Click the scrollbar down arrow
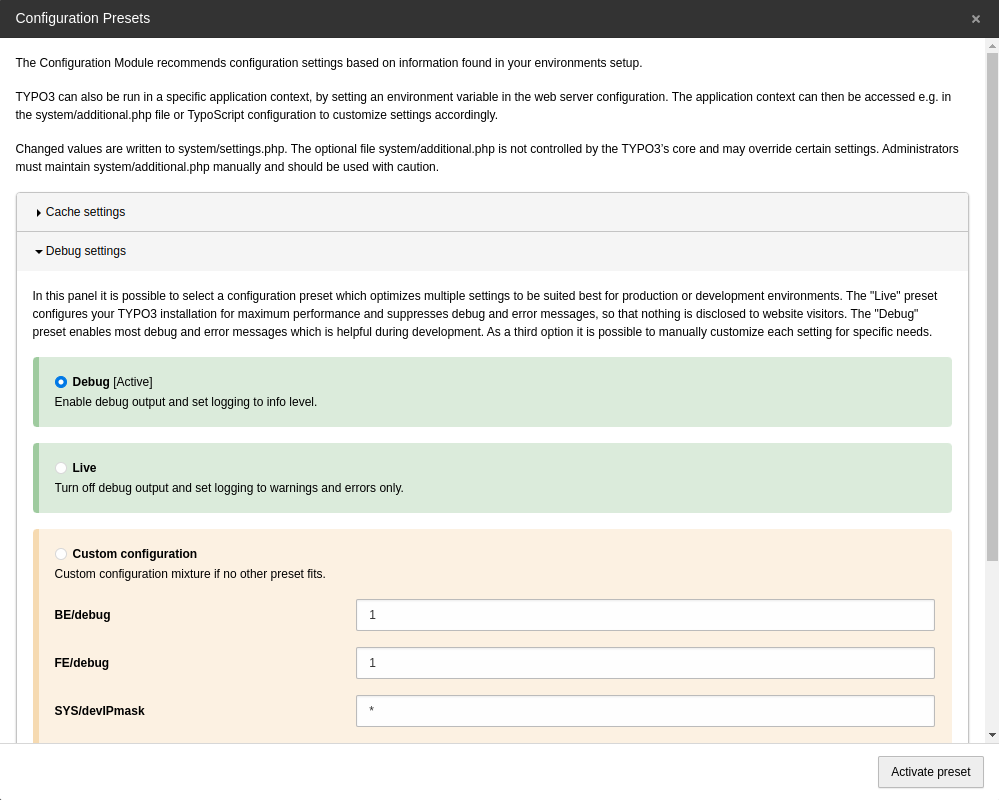999x800 pixels. click(992, 735)
